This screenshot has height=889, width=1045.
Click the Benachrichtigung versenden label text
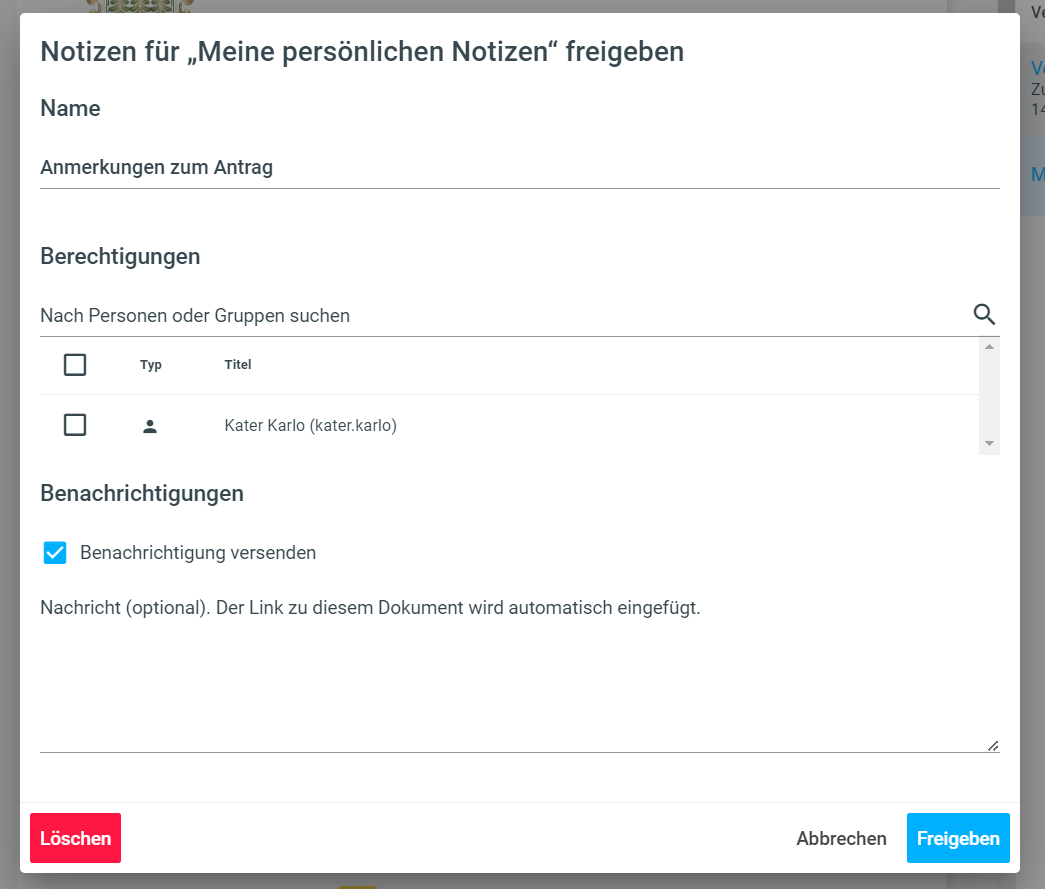[x=198, y=553]
